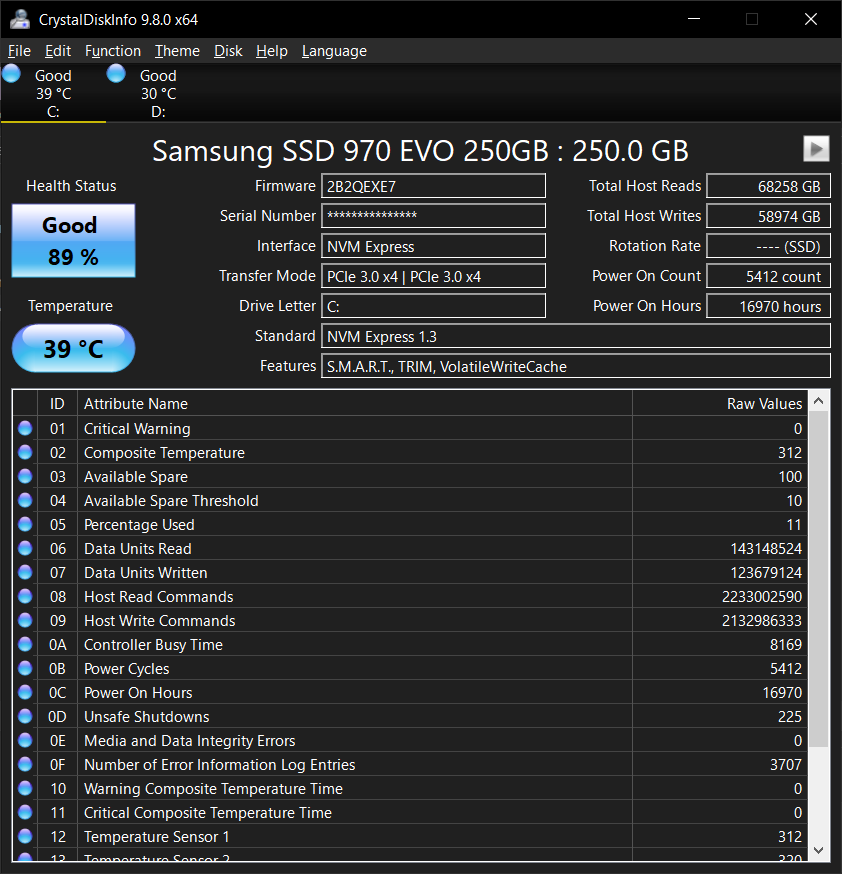Click the Transfer Mode field PCIe 3.0 x4

tap(433, 276)
